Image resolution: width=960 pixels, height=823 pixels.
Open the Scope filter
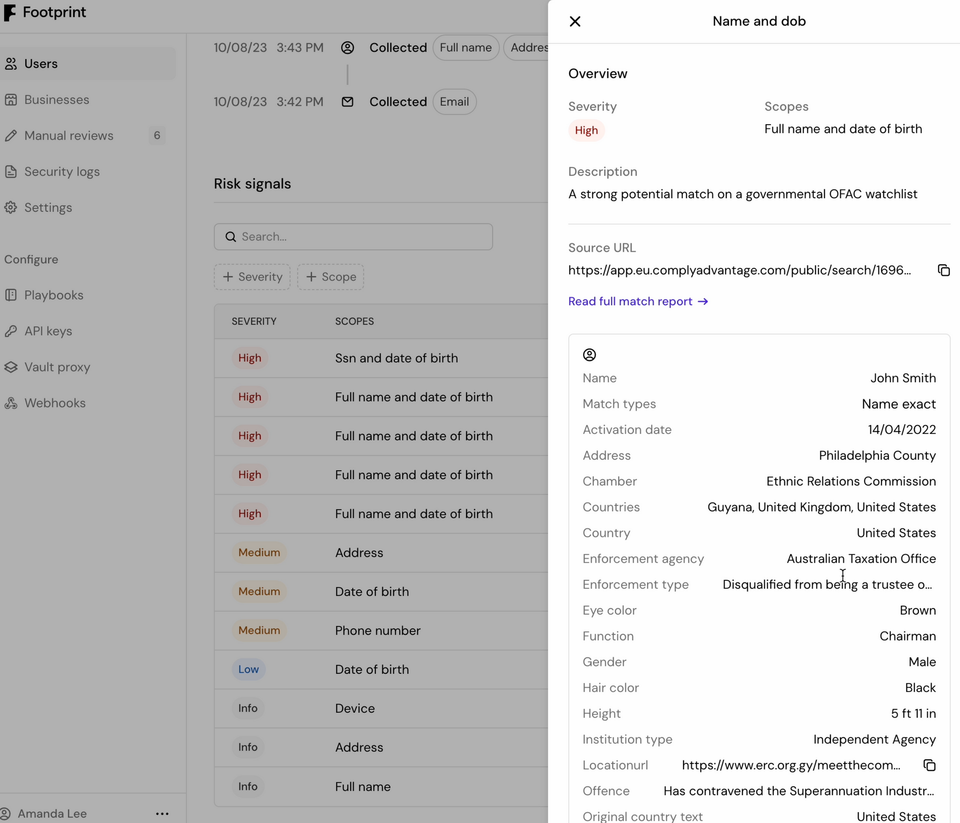pyautogui.click(x=330, y=276)
